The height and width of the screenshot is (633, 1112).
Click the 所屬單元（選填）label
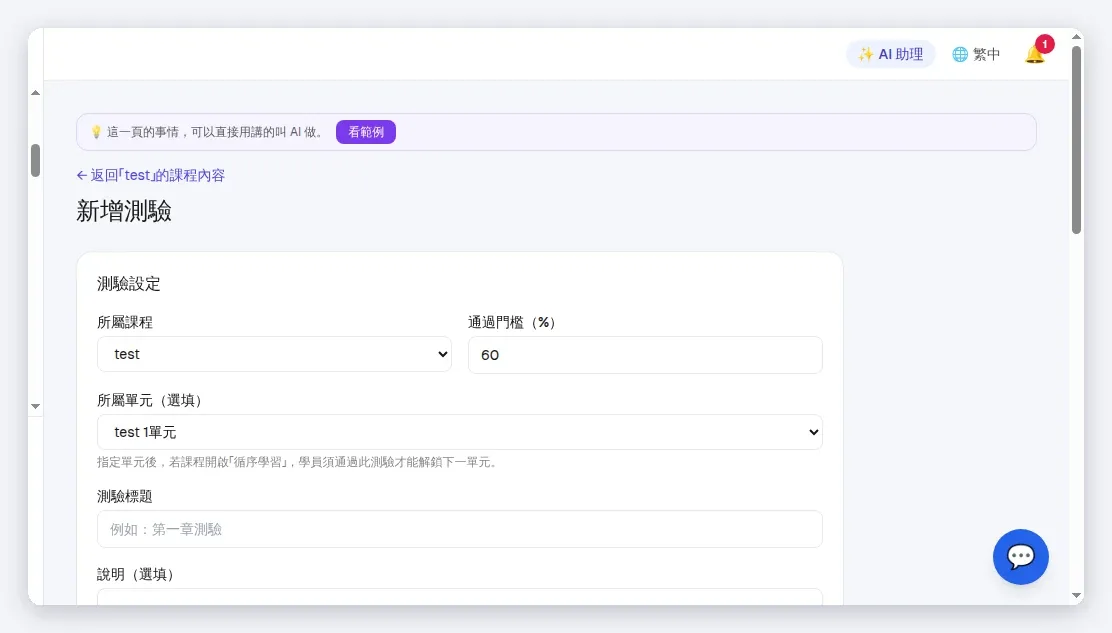(150, 400)
